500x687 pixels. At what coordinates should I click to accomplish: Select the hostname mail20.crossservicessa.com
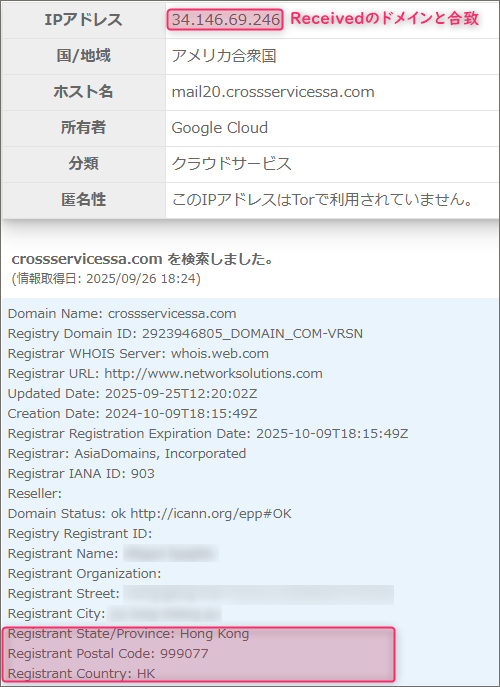[x=273, y=92]
